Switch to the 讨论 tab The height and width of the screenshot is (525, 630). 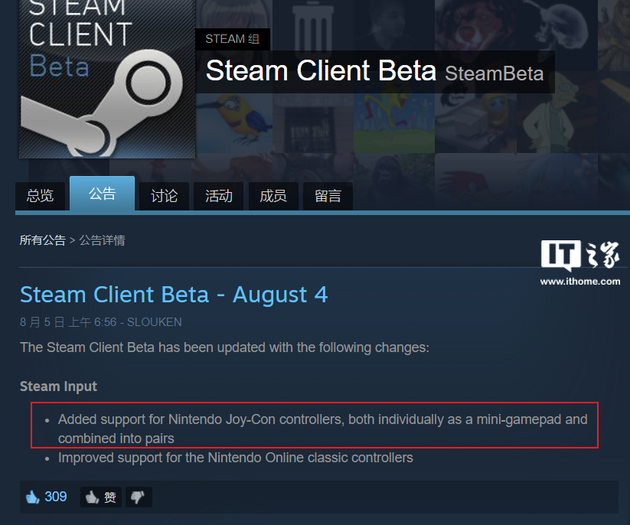(164, 196)
